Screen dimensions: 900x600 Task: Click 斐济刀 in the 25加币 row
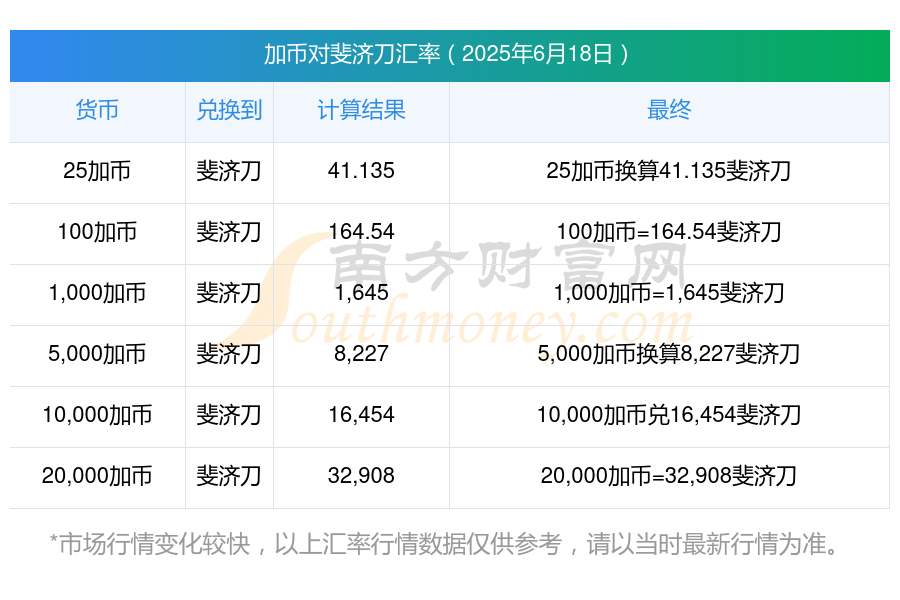coord(229,171)
